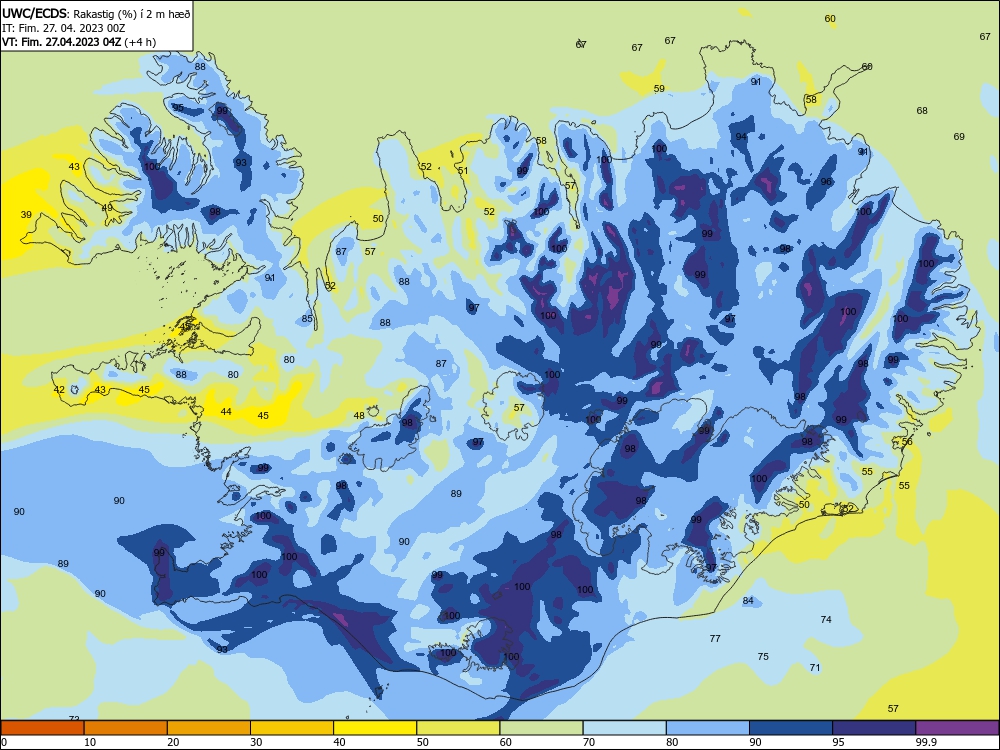Click the legend tick label '99.9'
1000x750 pixels.
pos(927,742)
